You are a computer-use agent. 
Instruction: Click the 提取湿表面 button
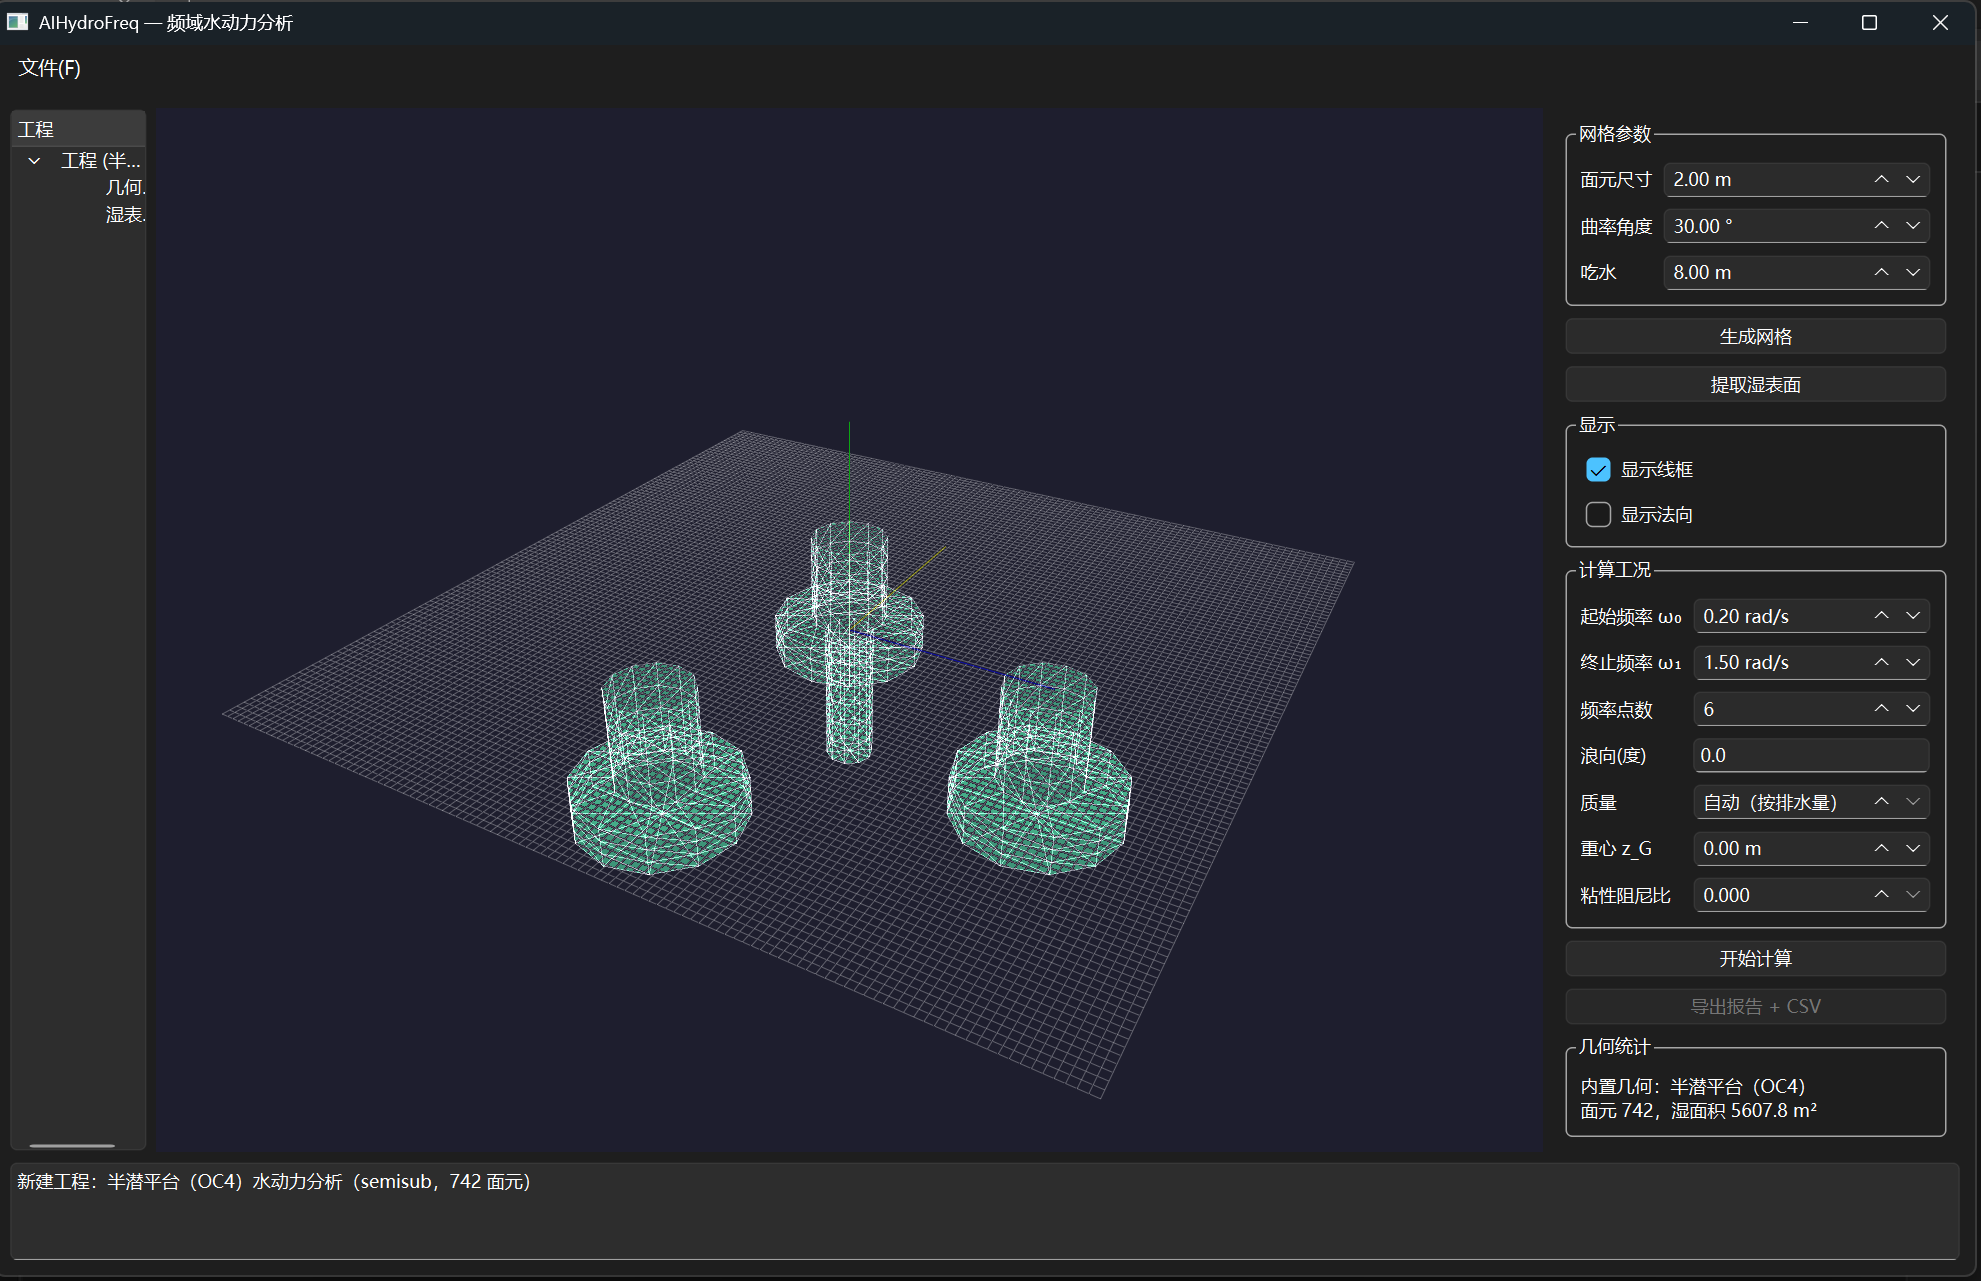[x=1755, y=385]
